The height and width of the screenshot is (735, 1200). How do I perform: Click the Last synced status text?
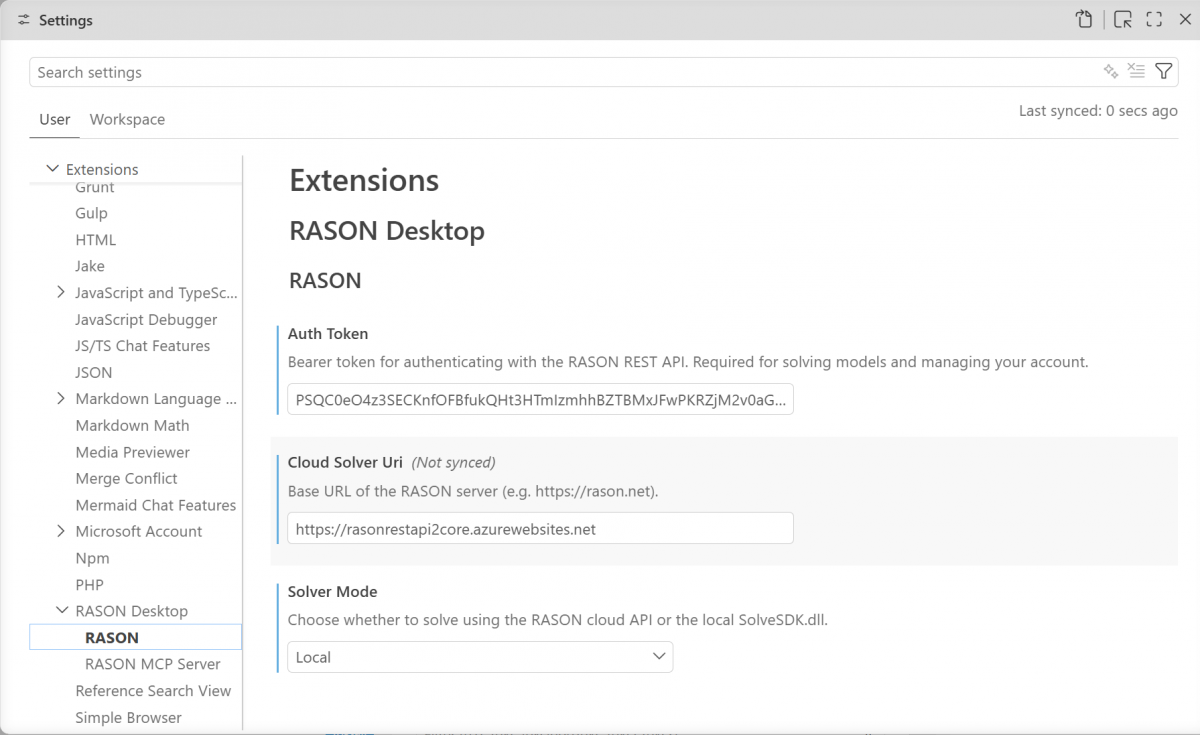tap(1098, 111)
